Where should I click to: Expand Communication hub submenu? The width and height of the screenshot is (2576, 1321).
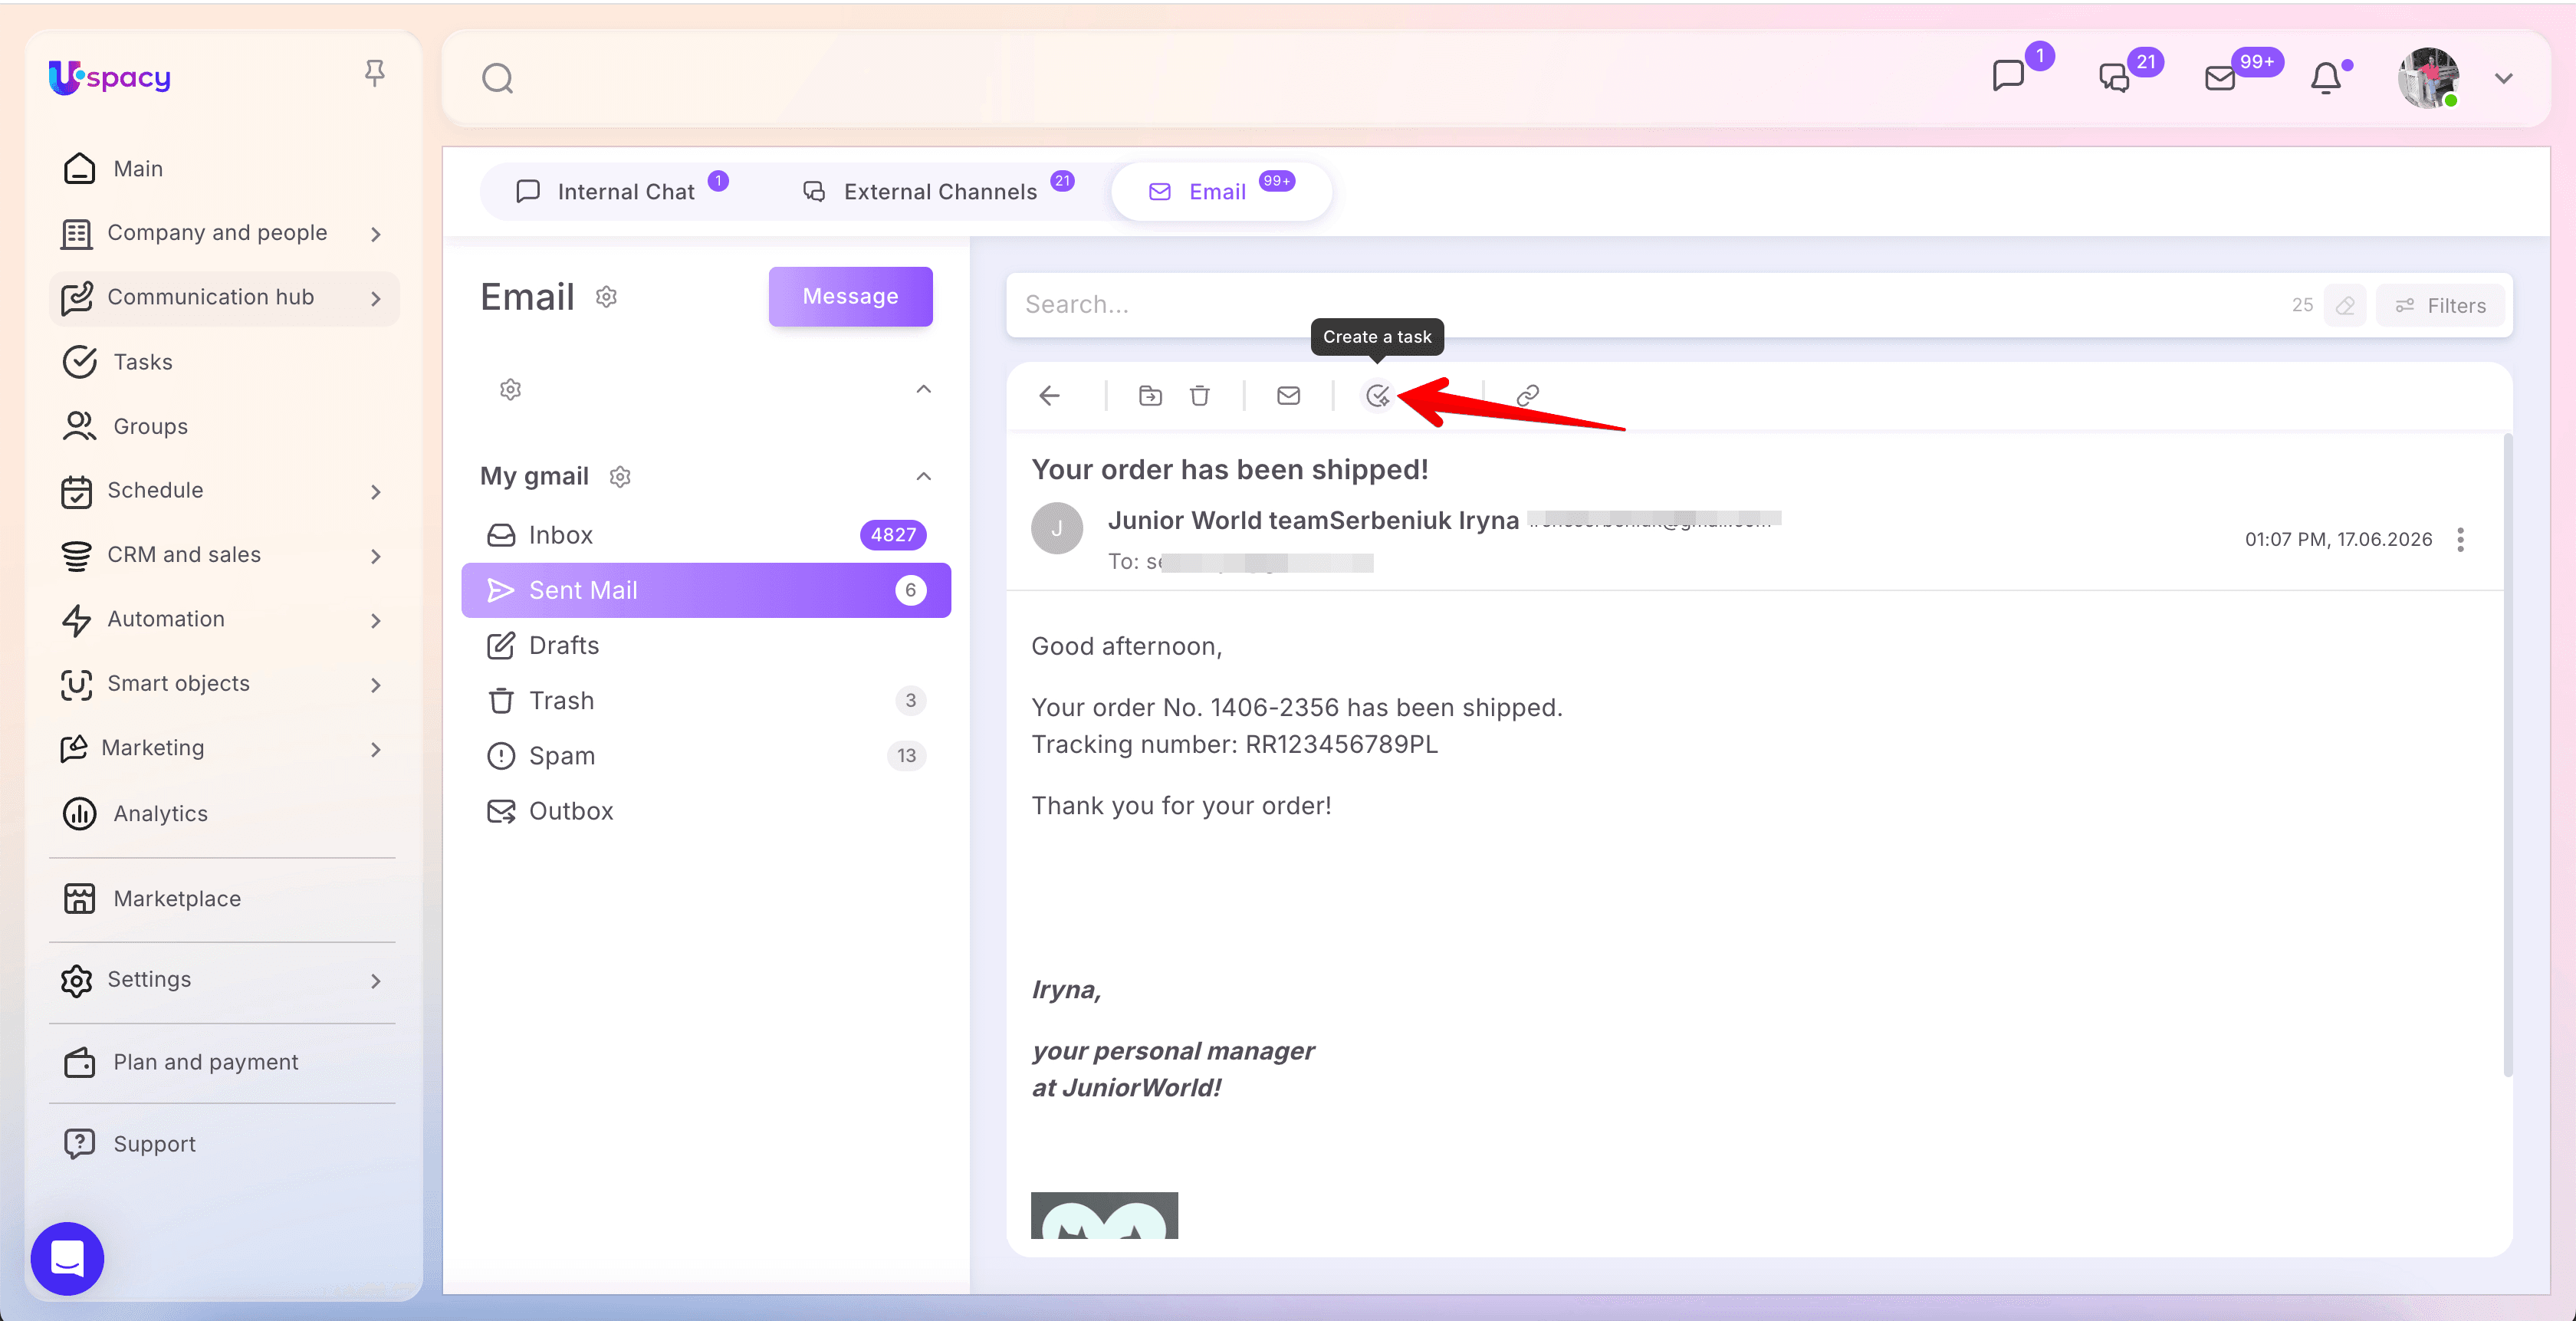tap(376, 298)
